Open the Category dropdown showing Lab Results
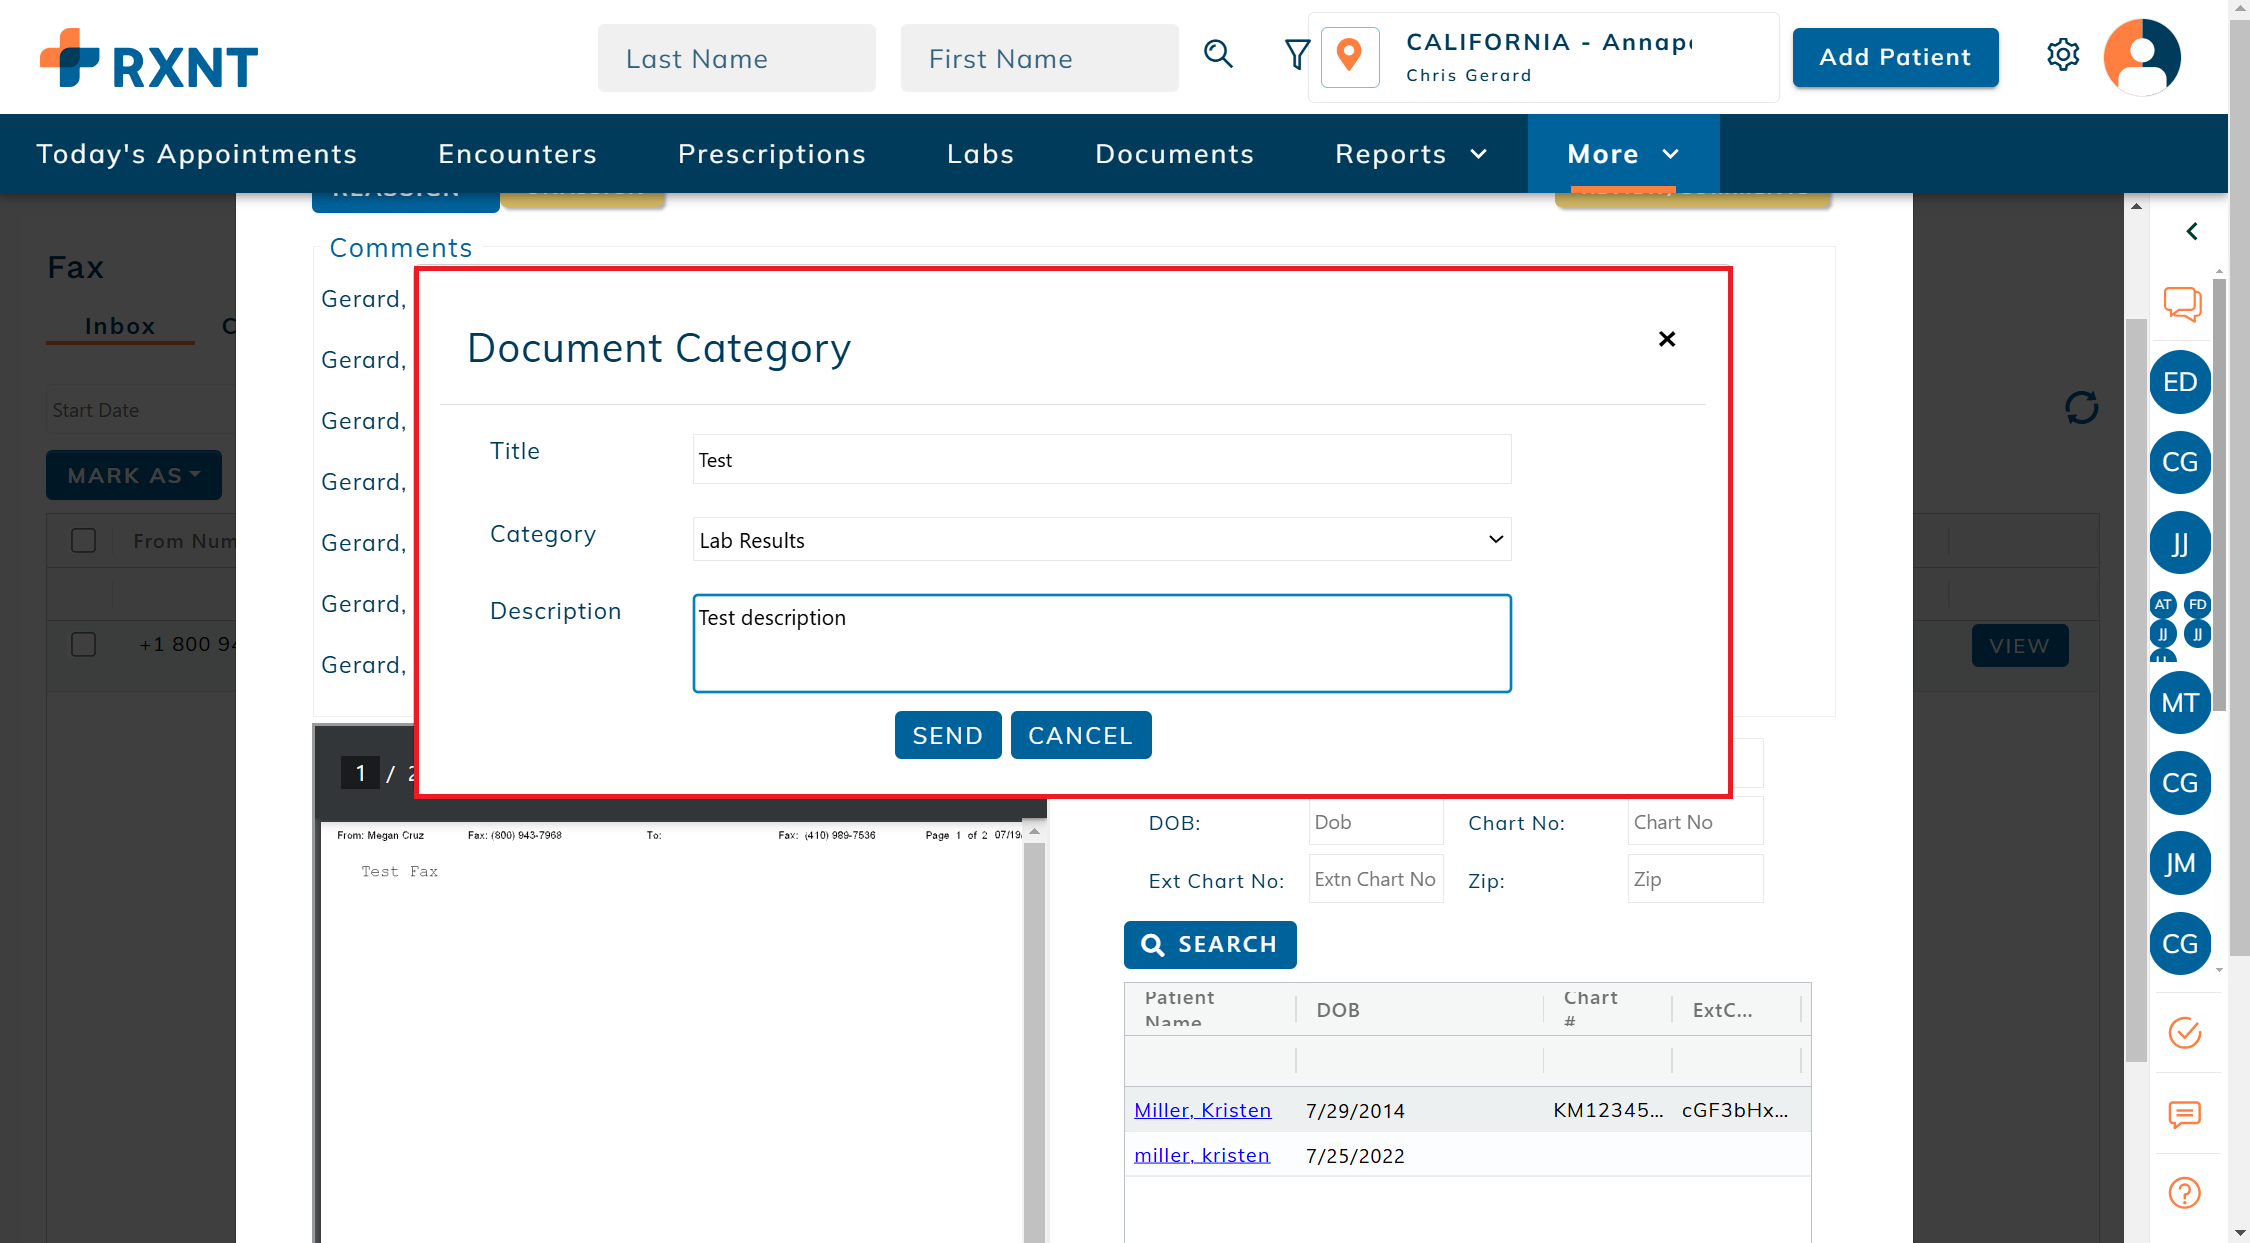The height and width of the screenshot is (1243, 2250). coord(1101,540)
